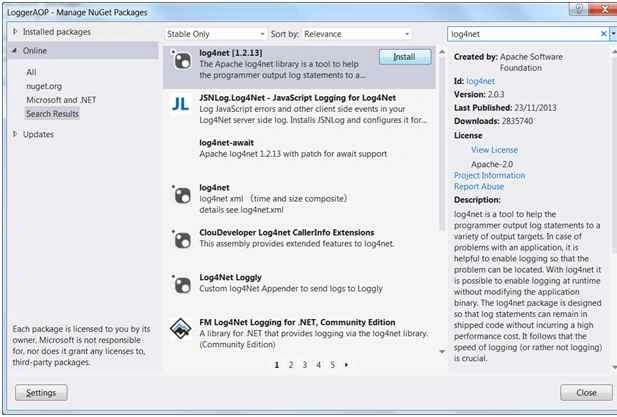The image size is (617, 417).
Task: Click the details pane scroll down arrow
Action: point(614,367)
